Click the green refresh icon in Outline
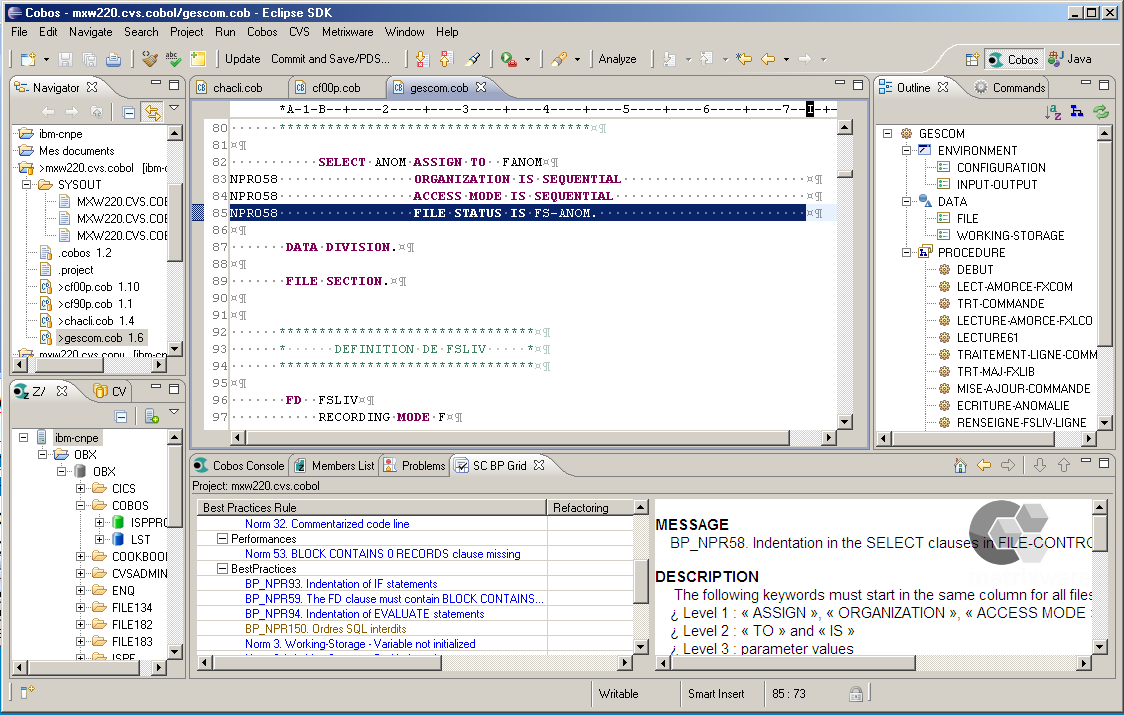 pyautogui.click(x=1100, y=111)
